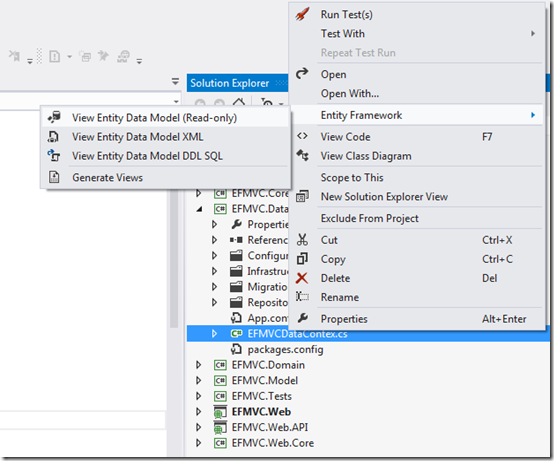Screen dimensions: 554x461
Task: Select Run Test(s) from context menu
Action: 346,14
